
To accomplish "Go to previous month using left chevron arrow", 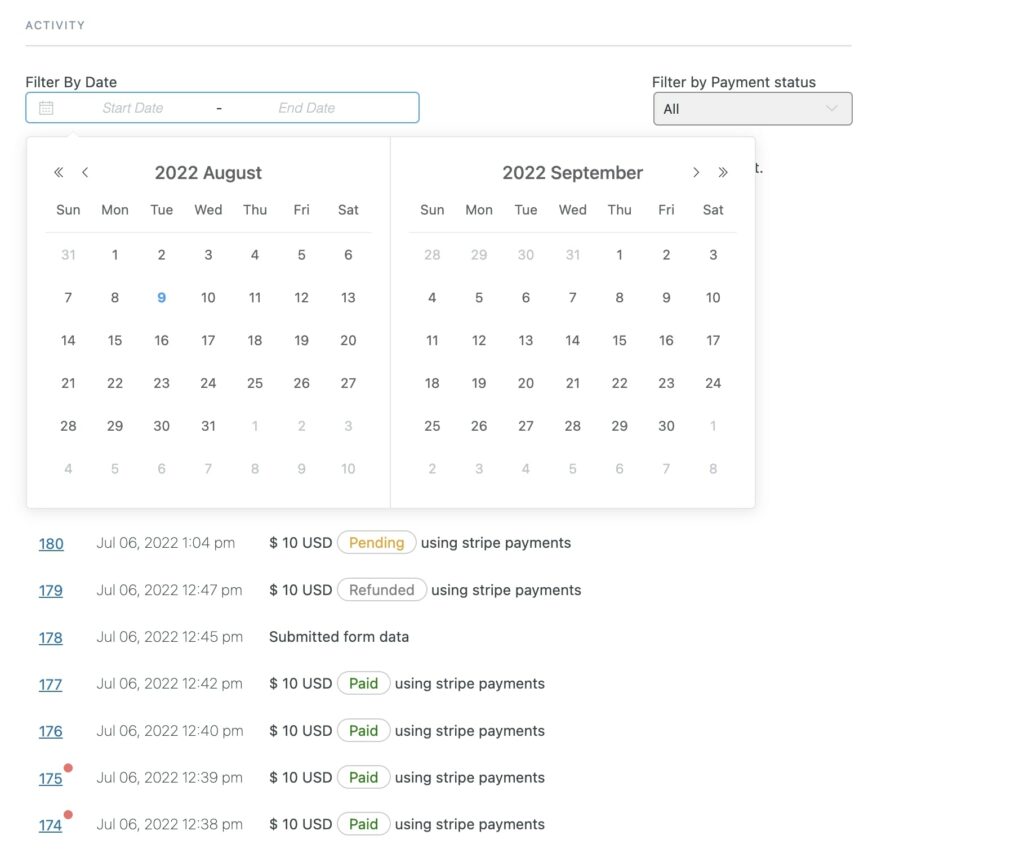I will pyautogui.click(x=85, y=172).
